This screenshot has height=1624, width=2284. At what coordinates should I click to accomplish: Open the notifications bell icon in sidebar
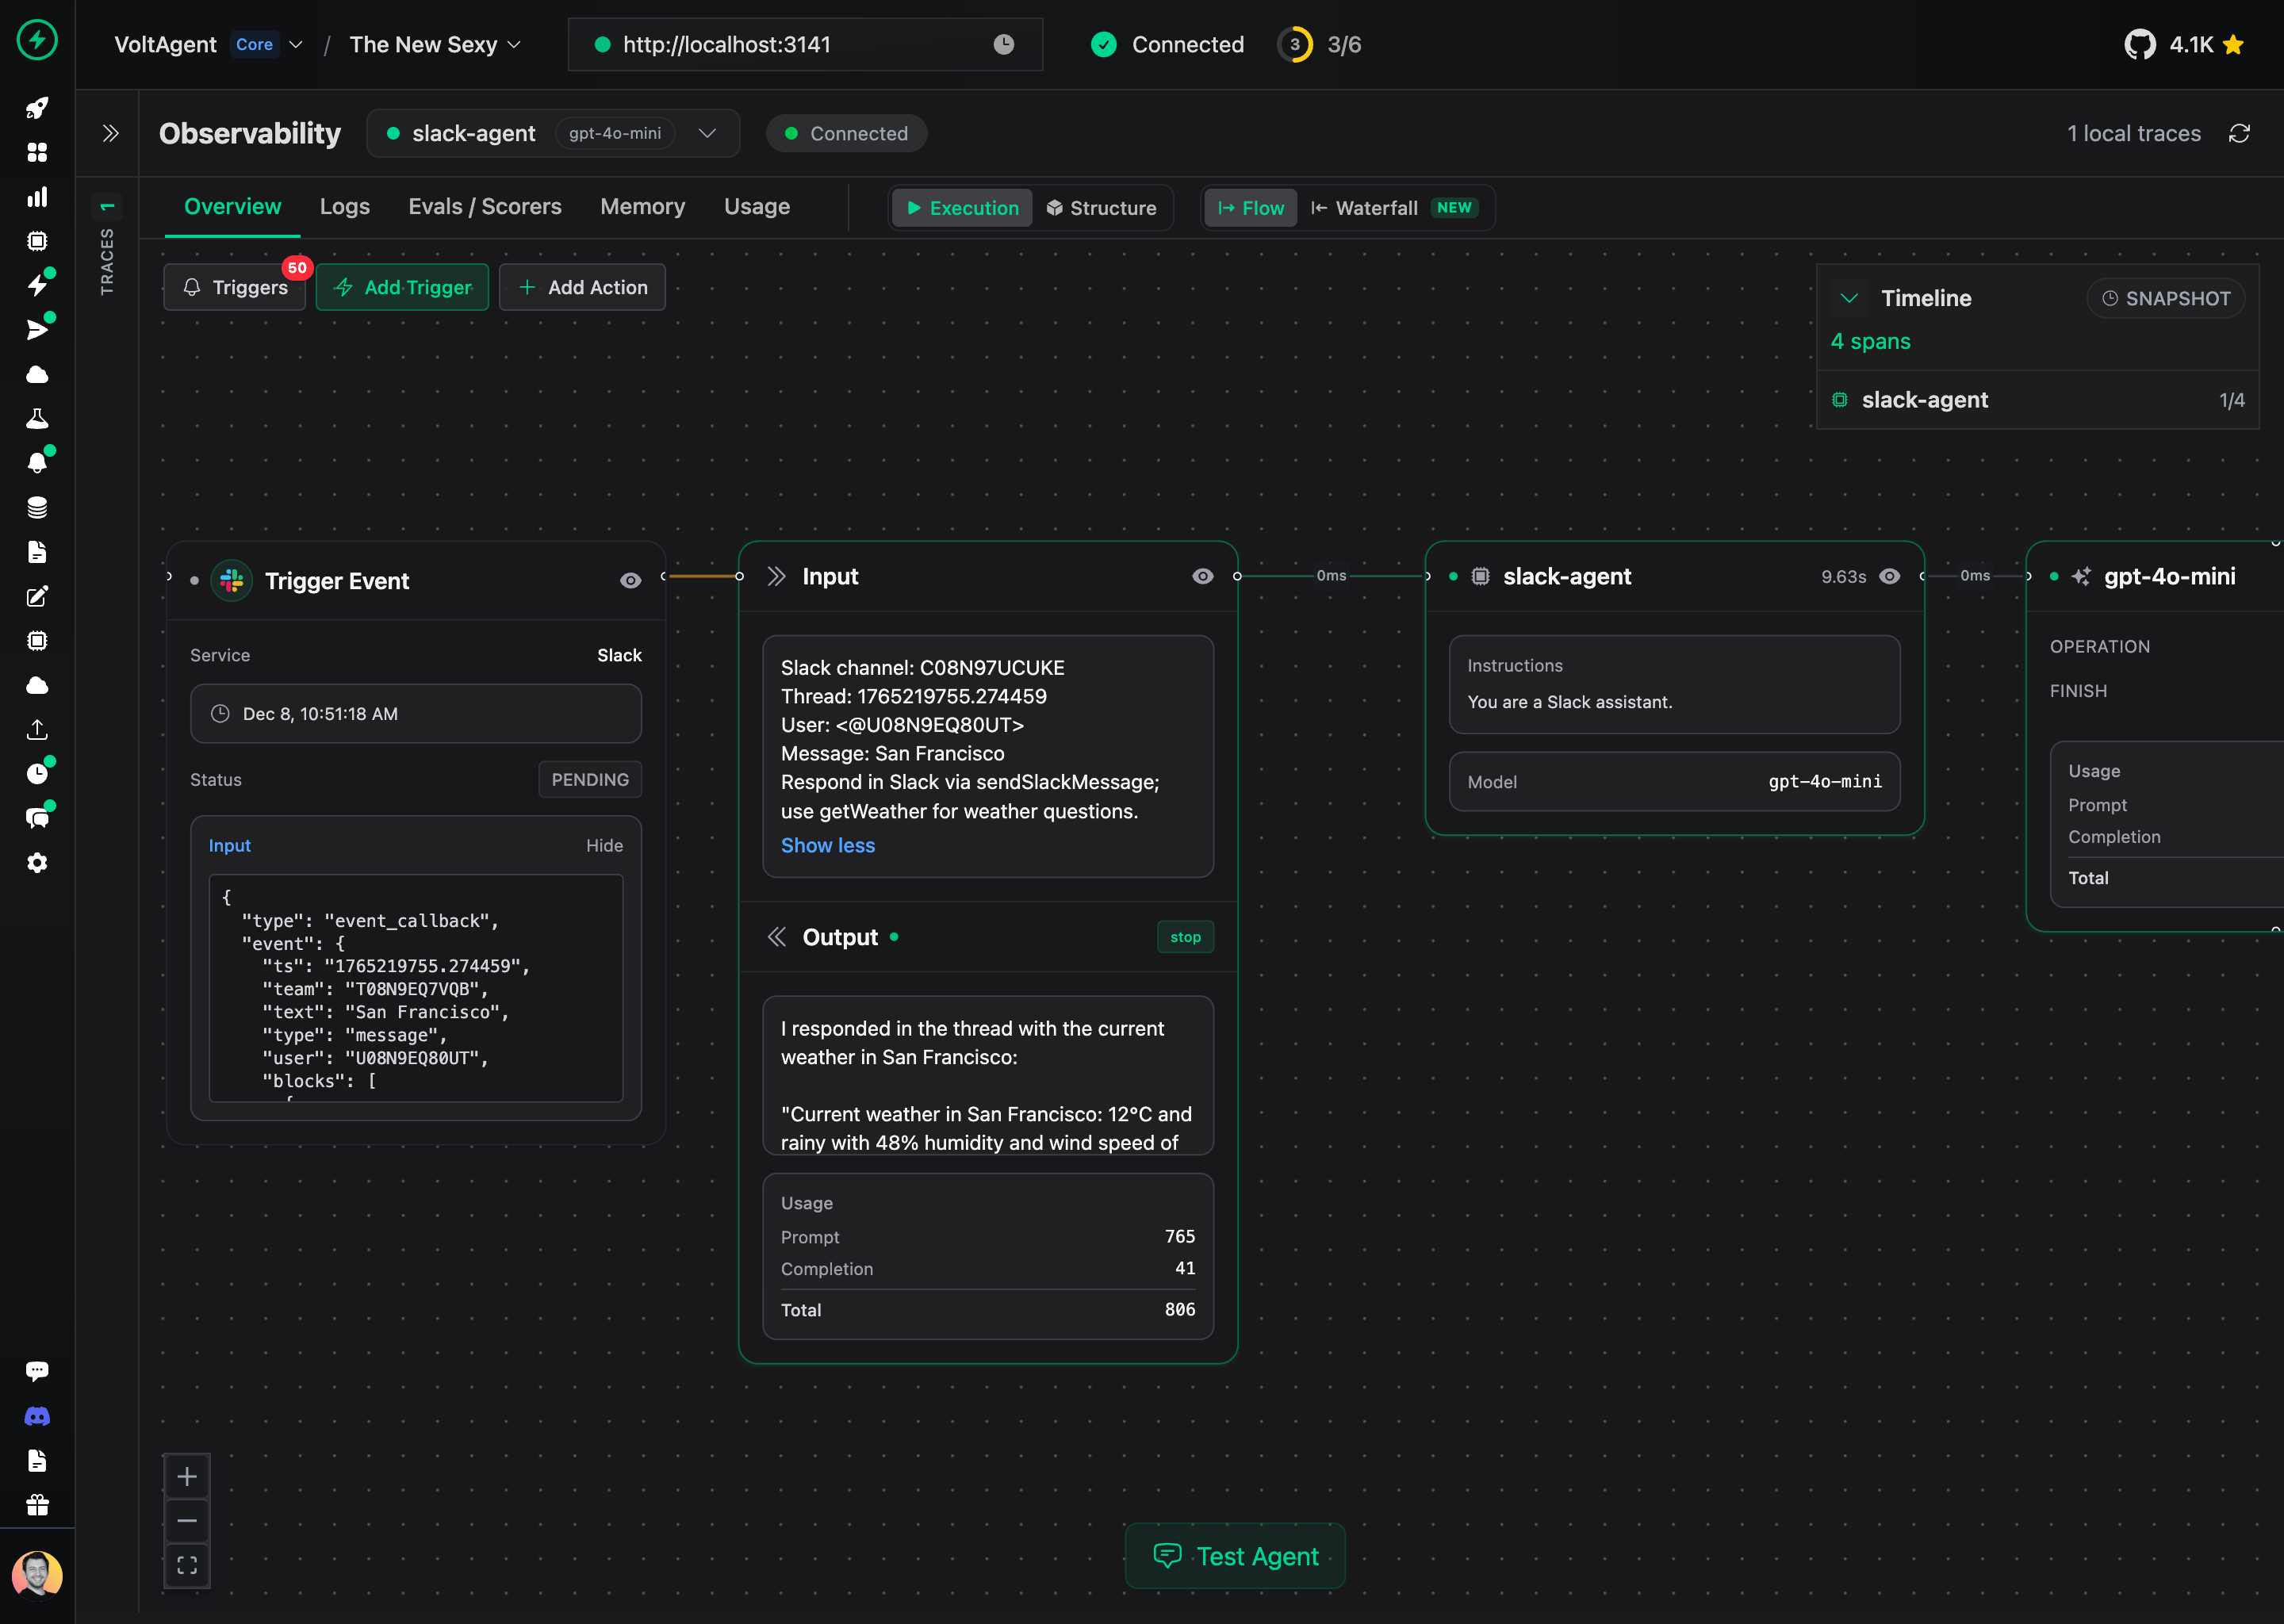[37, 461]
